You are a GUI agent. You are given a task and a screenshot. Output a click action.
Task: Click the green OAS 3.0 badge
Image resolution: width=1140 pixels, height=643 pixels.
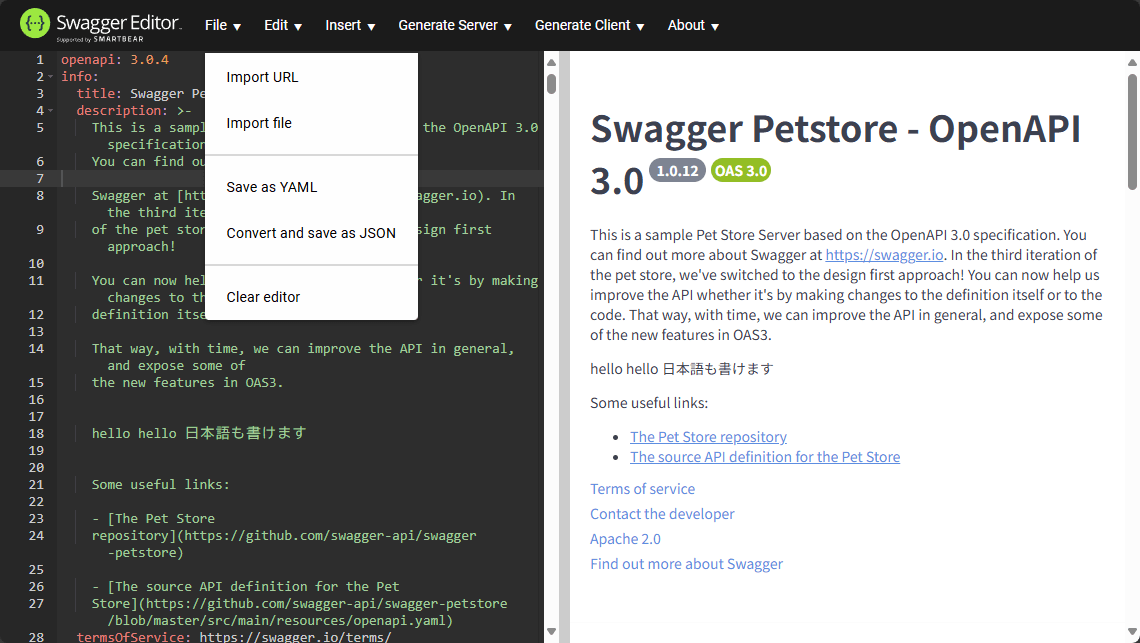tap(740, 170)
